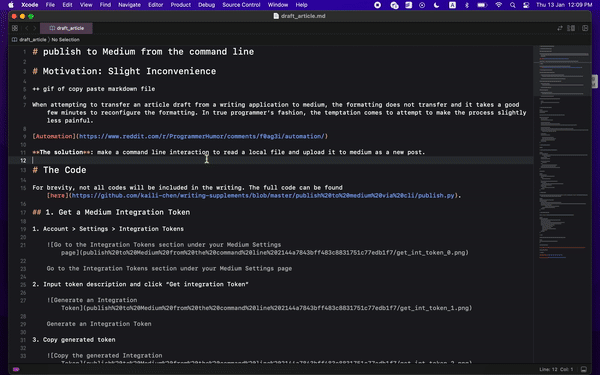Open the Help menu
600x375 pixels.
click(302, 5)
